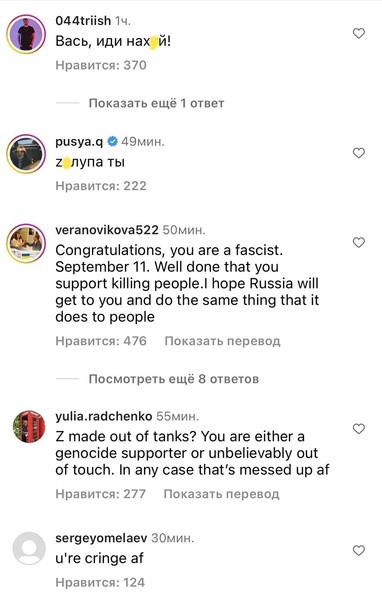
Task: Tap sergeyomelaev default gray avatar
Action: 29,549
